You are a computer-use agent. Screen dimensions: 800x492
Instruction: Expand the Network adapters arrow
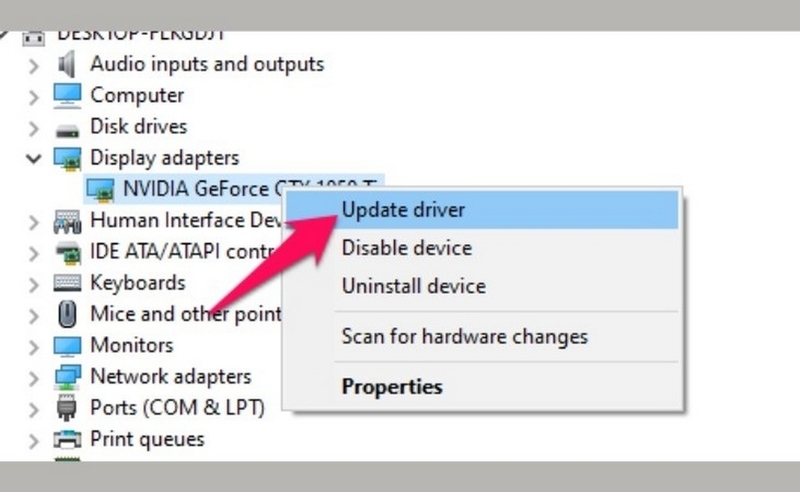[x=33, y=378]
